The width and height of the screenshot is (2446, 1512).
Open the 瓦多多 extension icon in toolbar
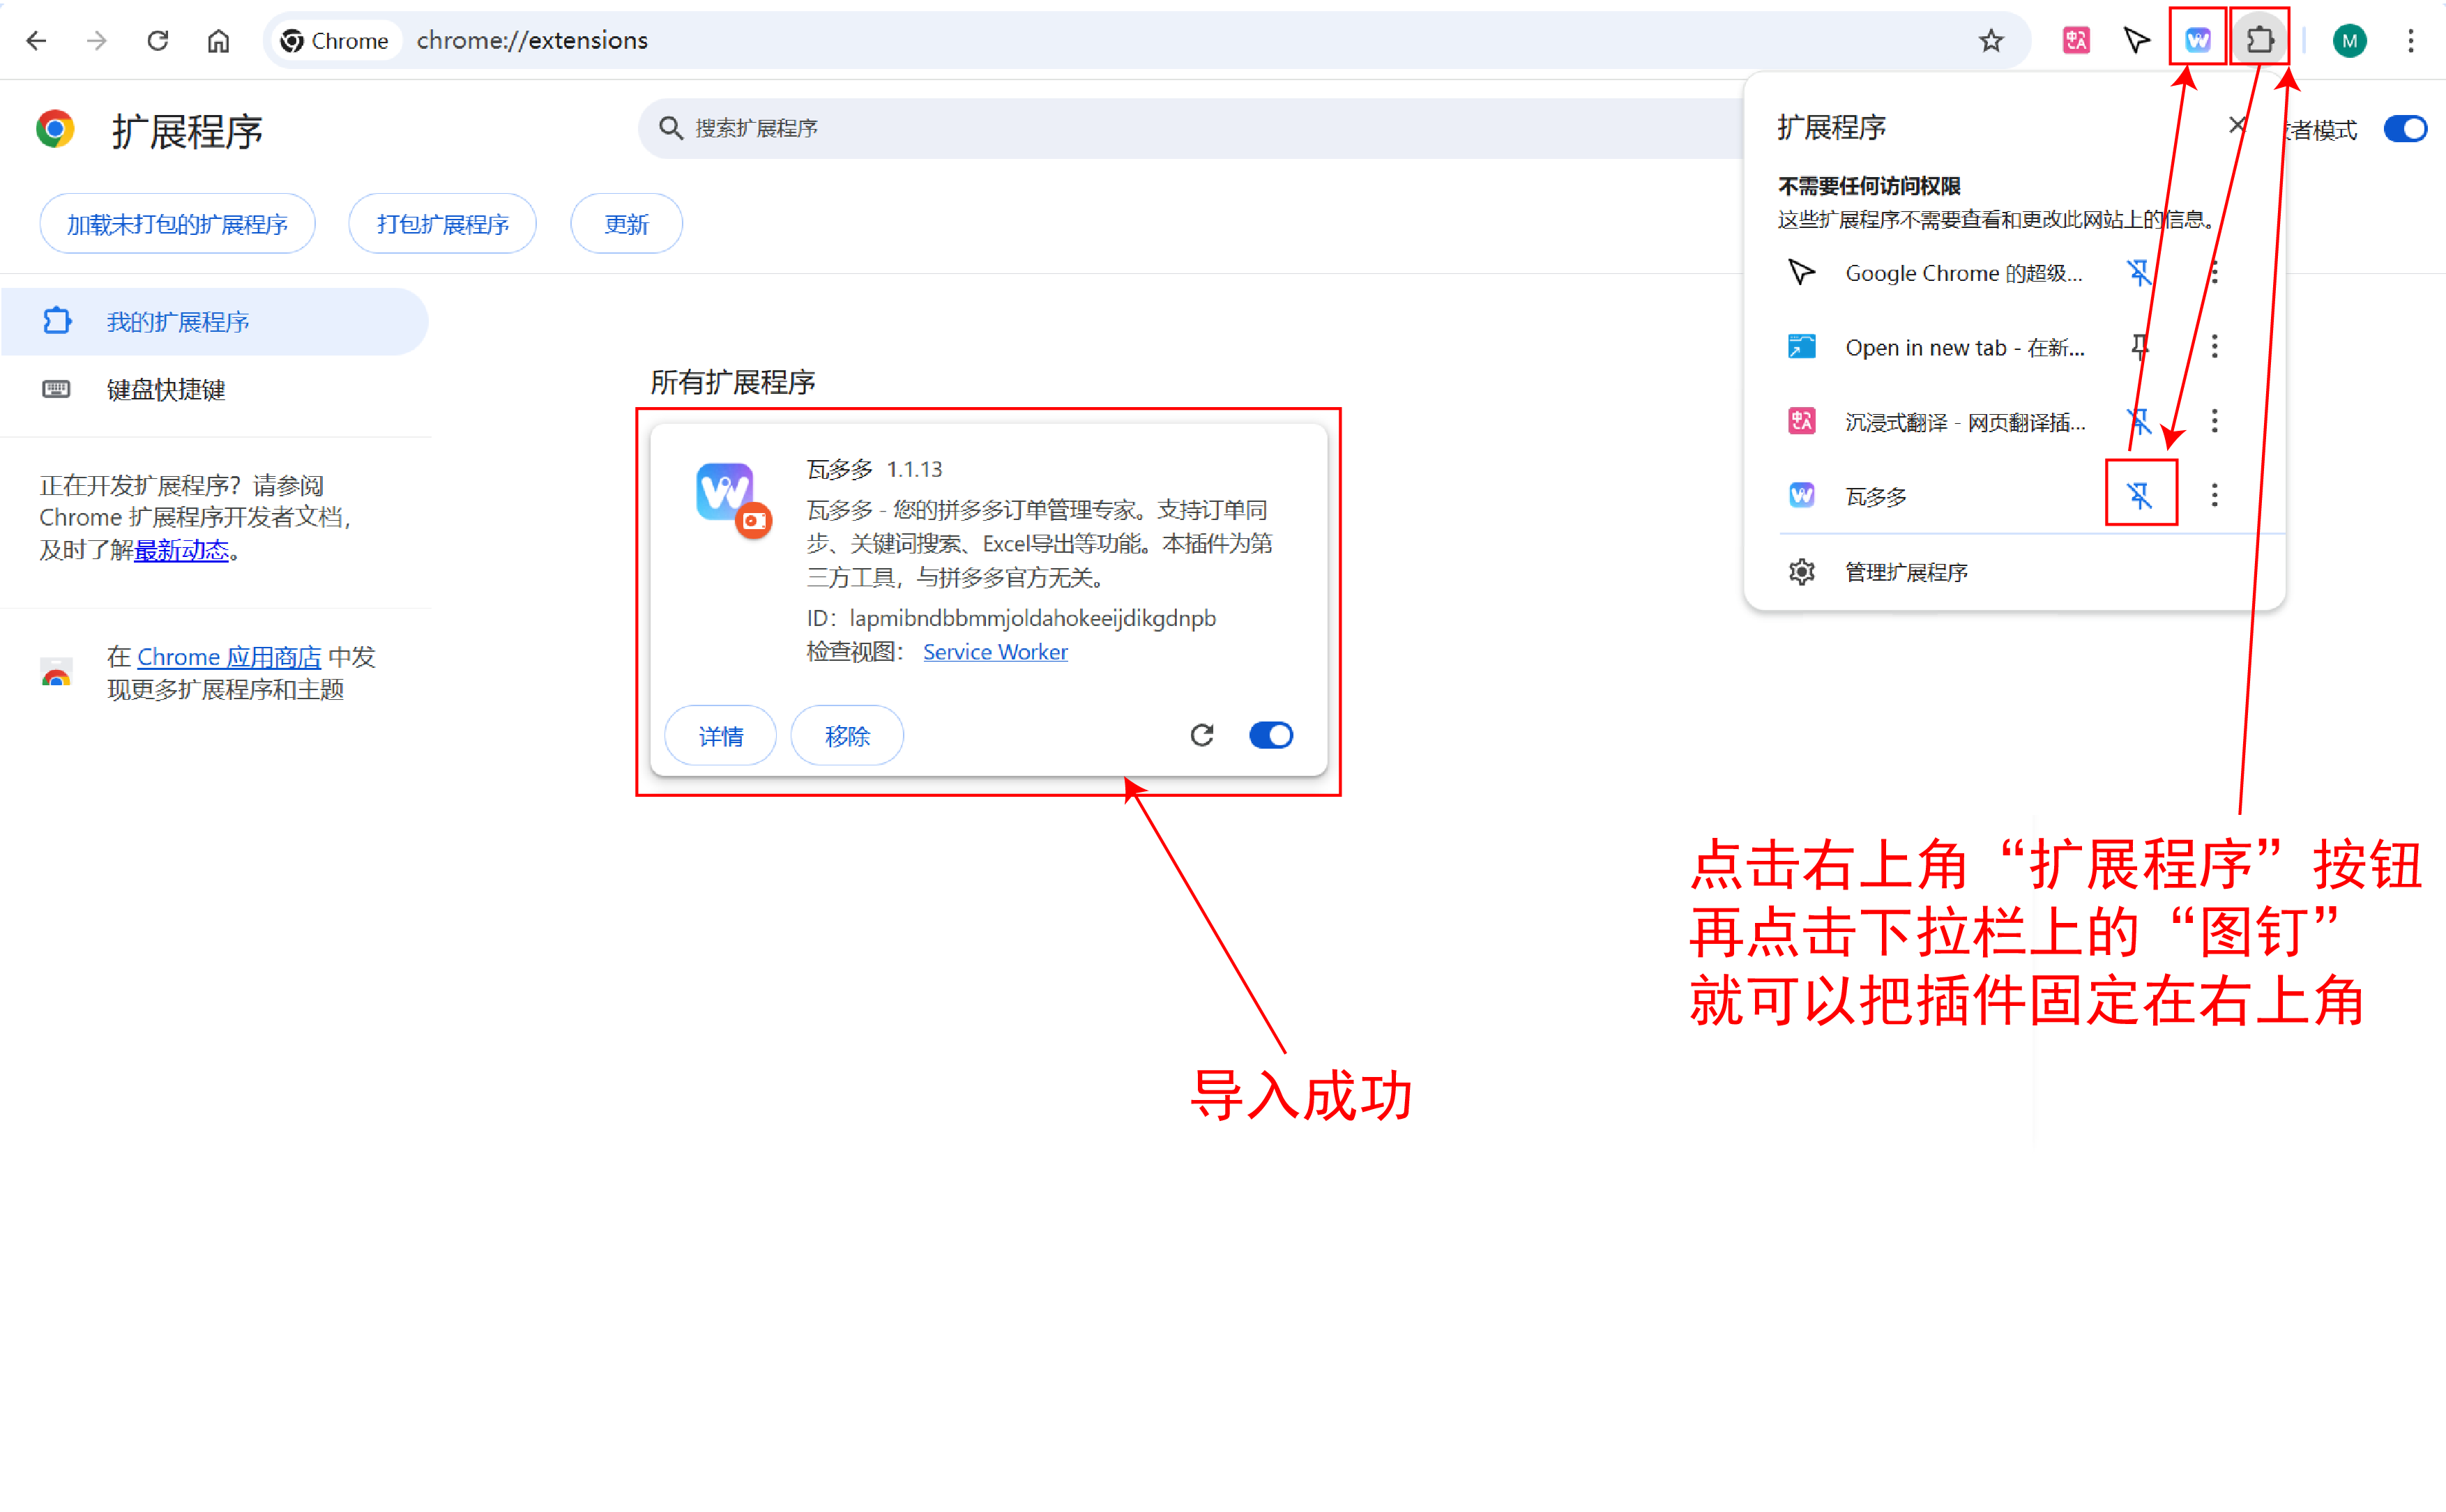coord(2197,40)
